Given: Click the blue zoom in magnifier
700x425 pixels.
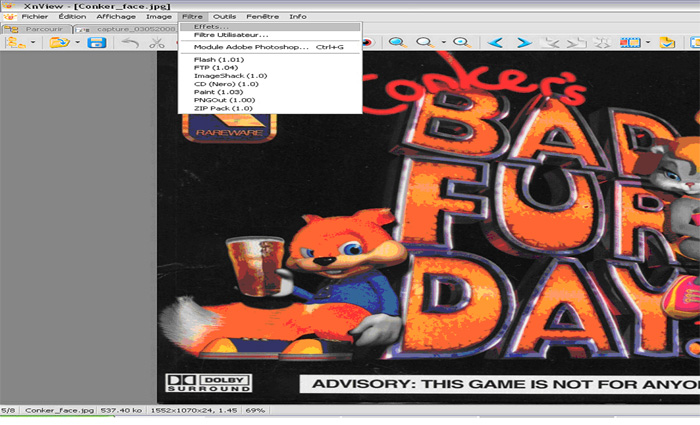Looking at the screenshot, I should [397, 42].
